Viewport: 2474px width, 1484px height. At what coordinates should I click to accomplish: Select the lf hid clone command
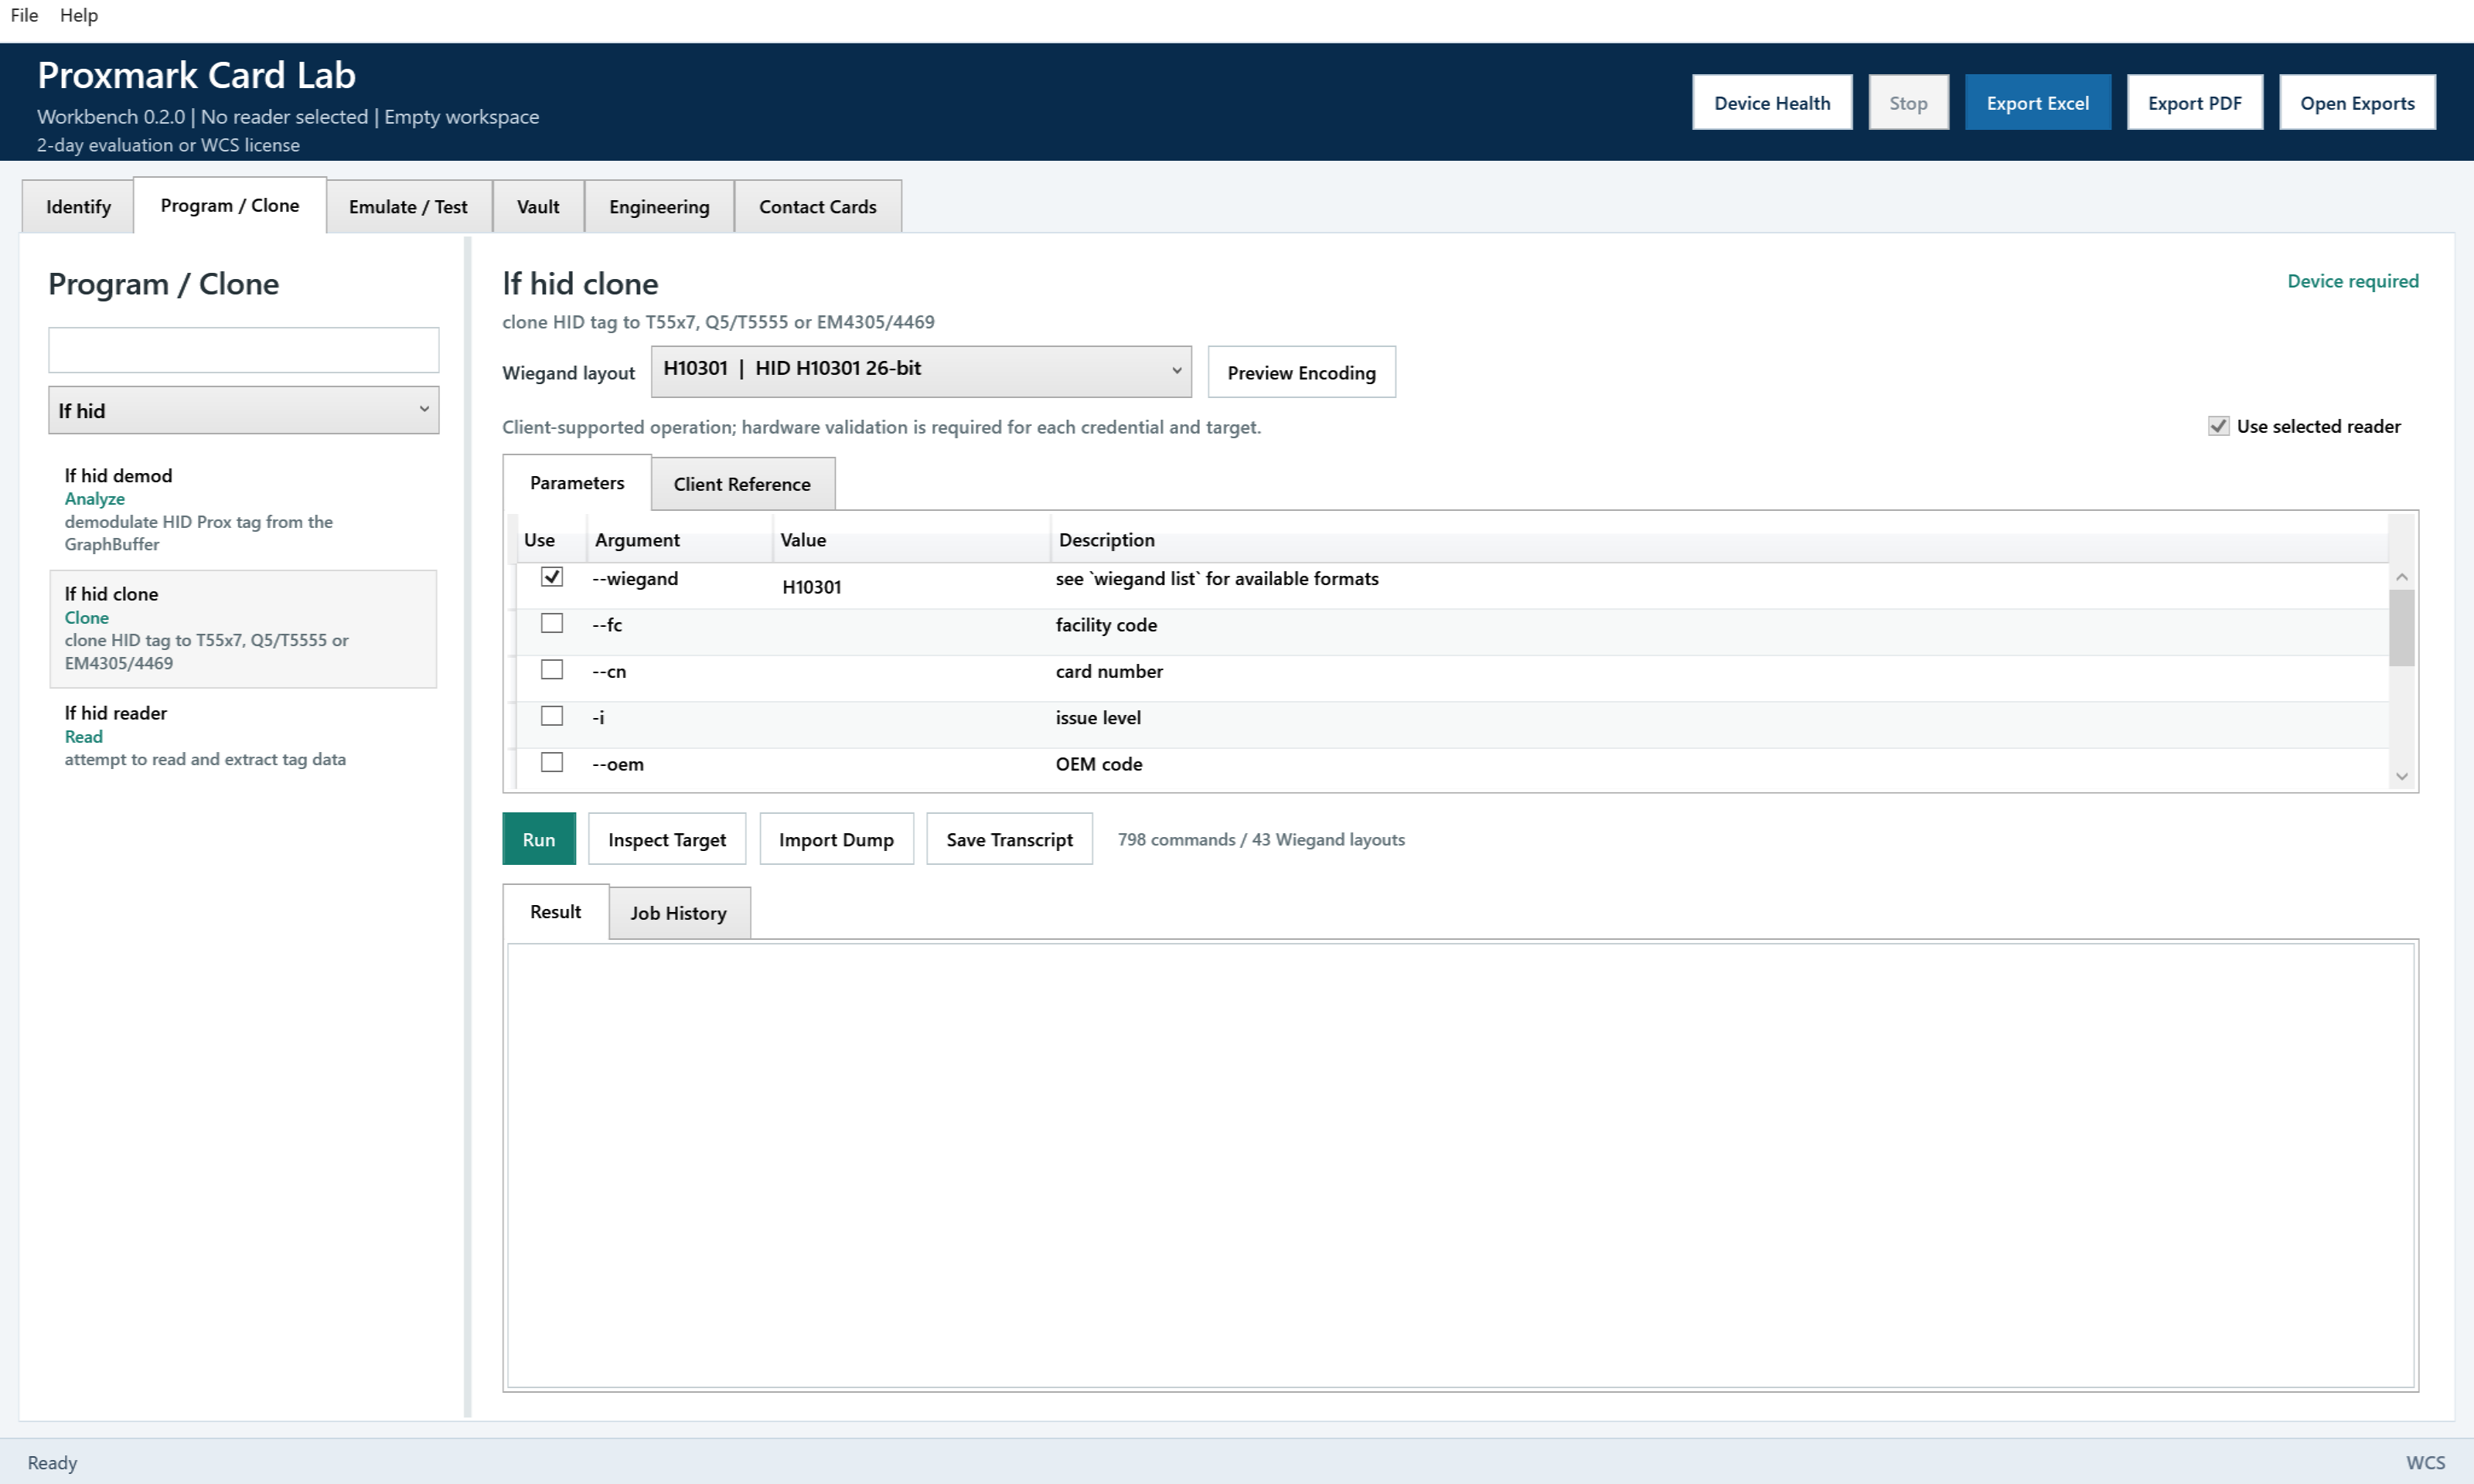point(243,629)
